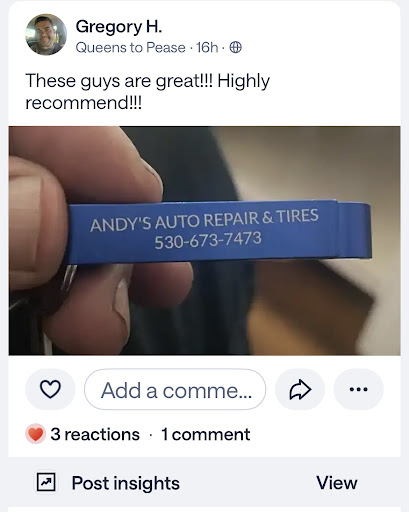The width and height of the screenshot is (409, 512).
Task: Click the red heart reaction icon
Action: tap(35, 434)
